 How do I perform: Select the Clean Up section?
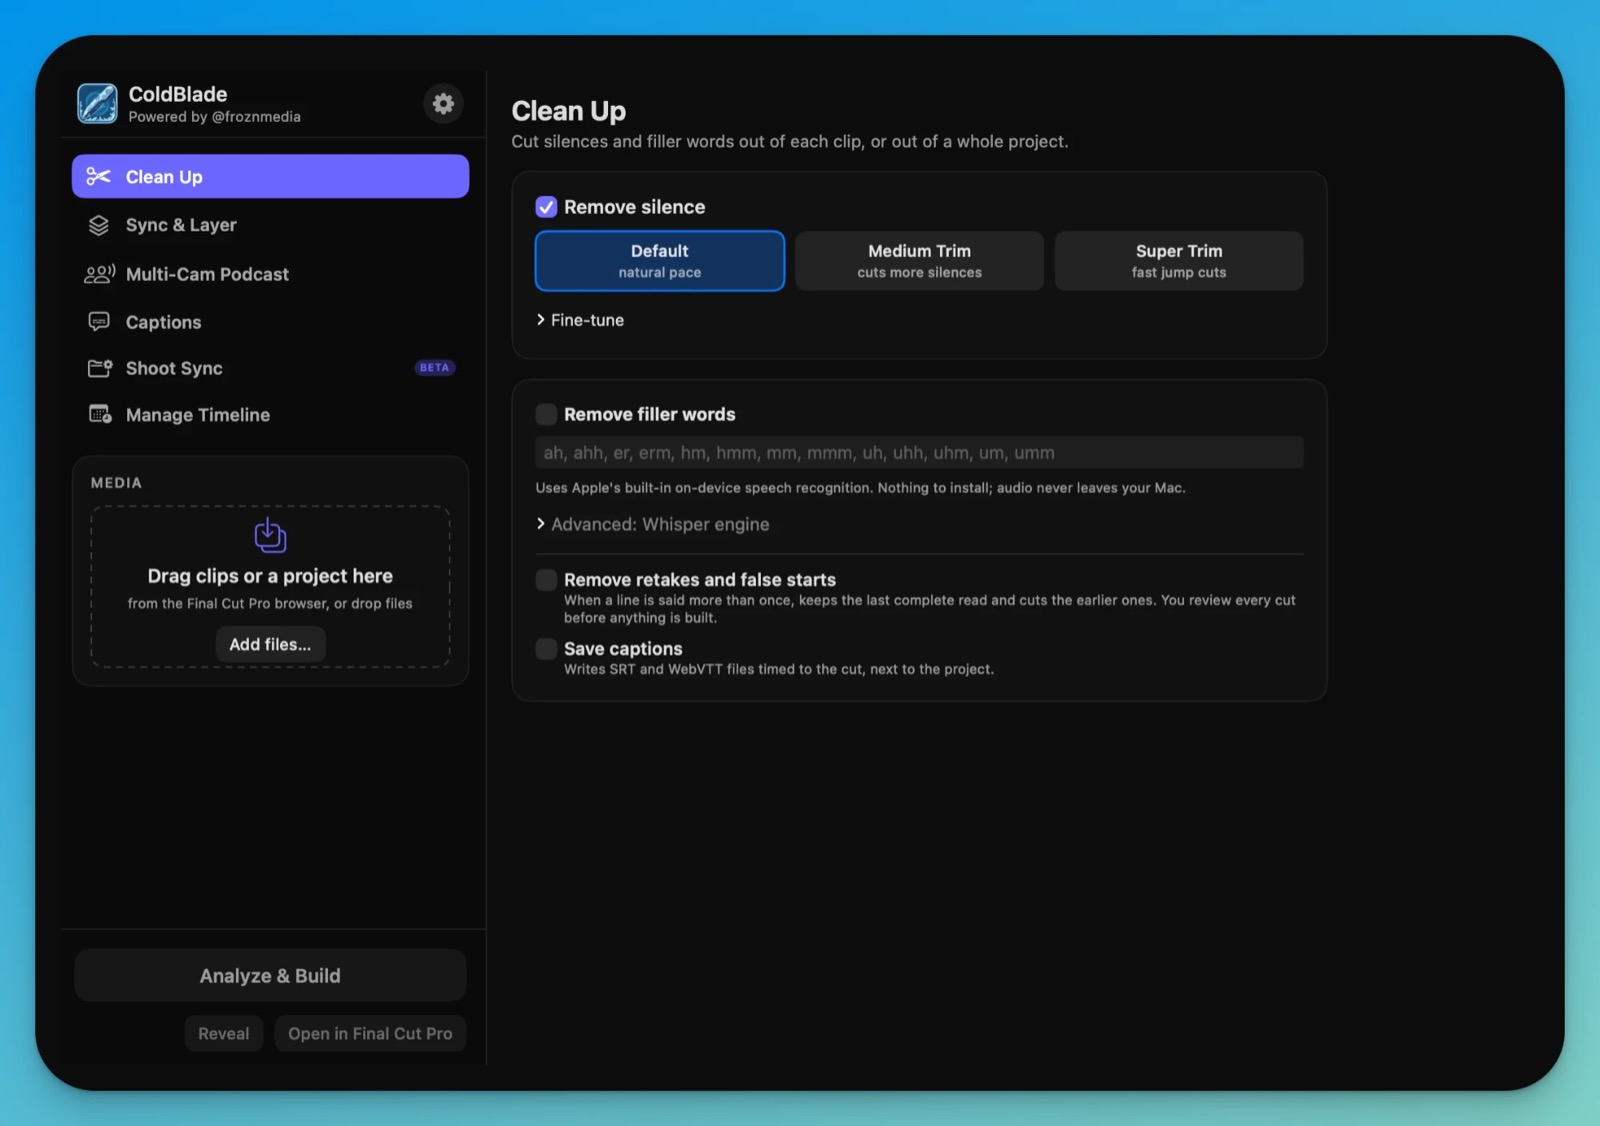270,176
